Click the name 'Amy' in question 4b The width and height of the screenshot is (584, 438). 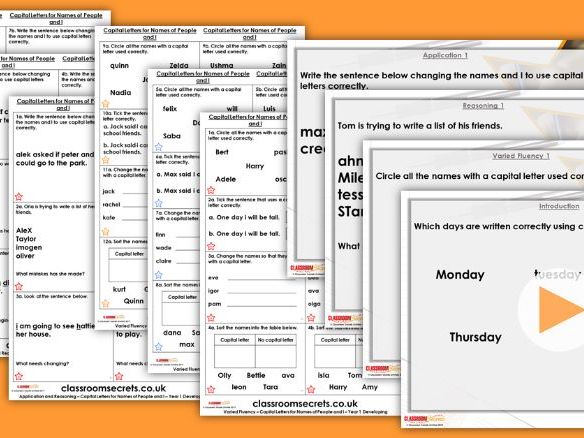coord(369,387)
